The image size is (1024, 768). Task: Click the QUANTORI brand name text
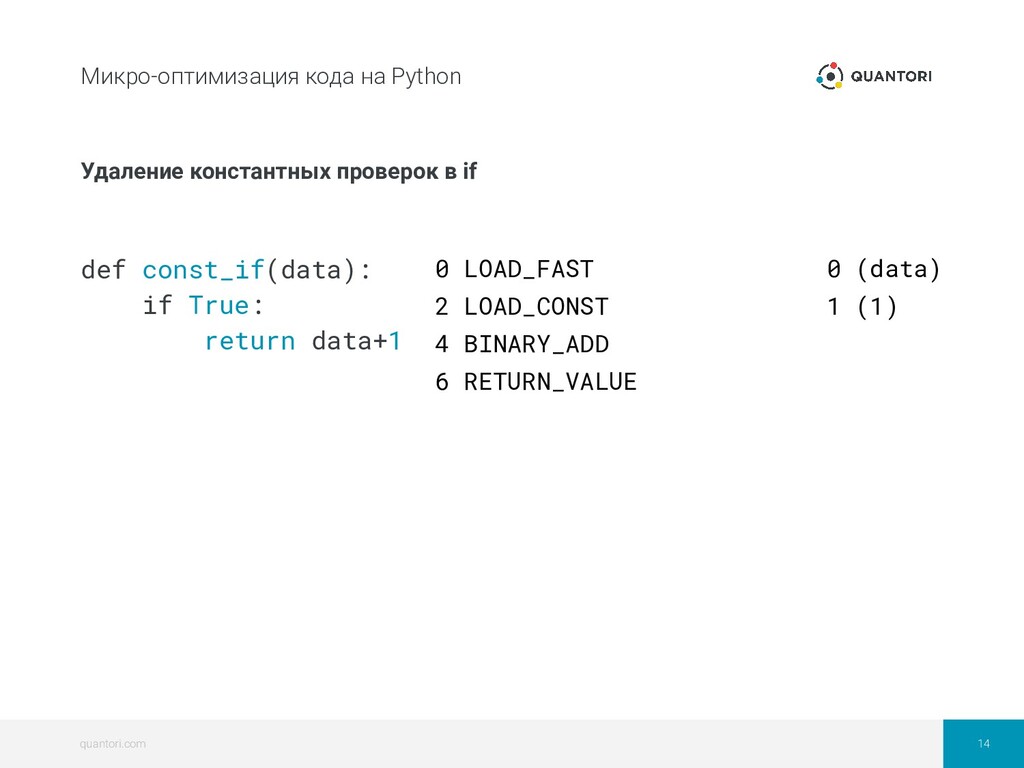click(891, 76)
